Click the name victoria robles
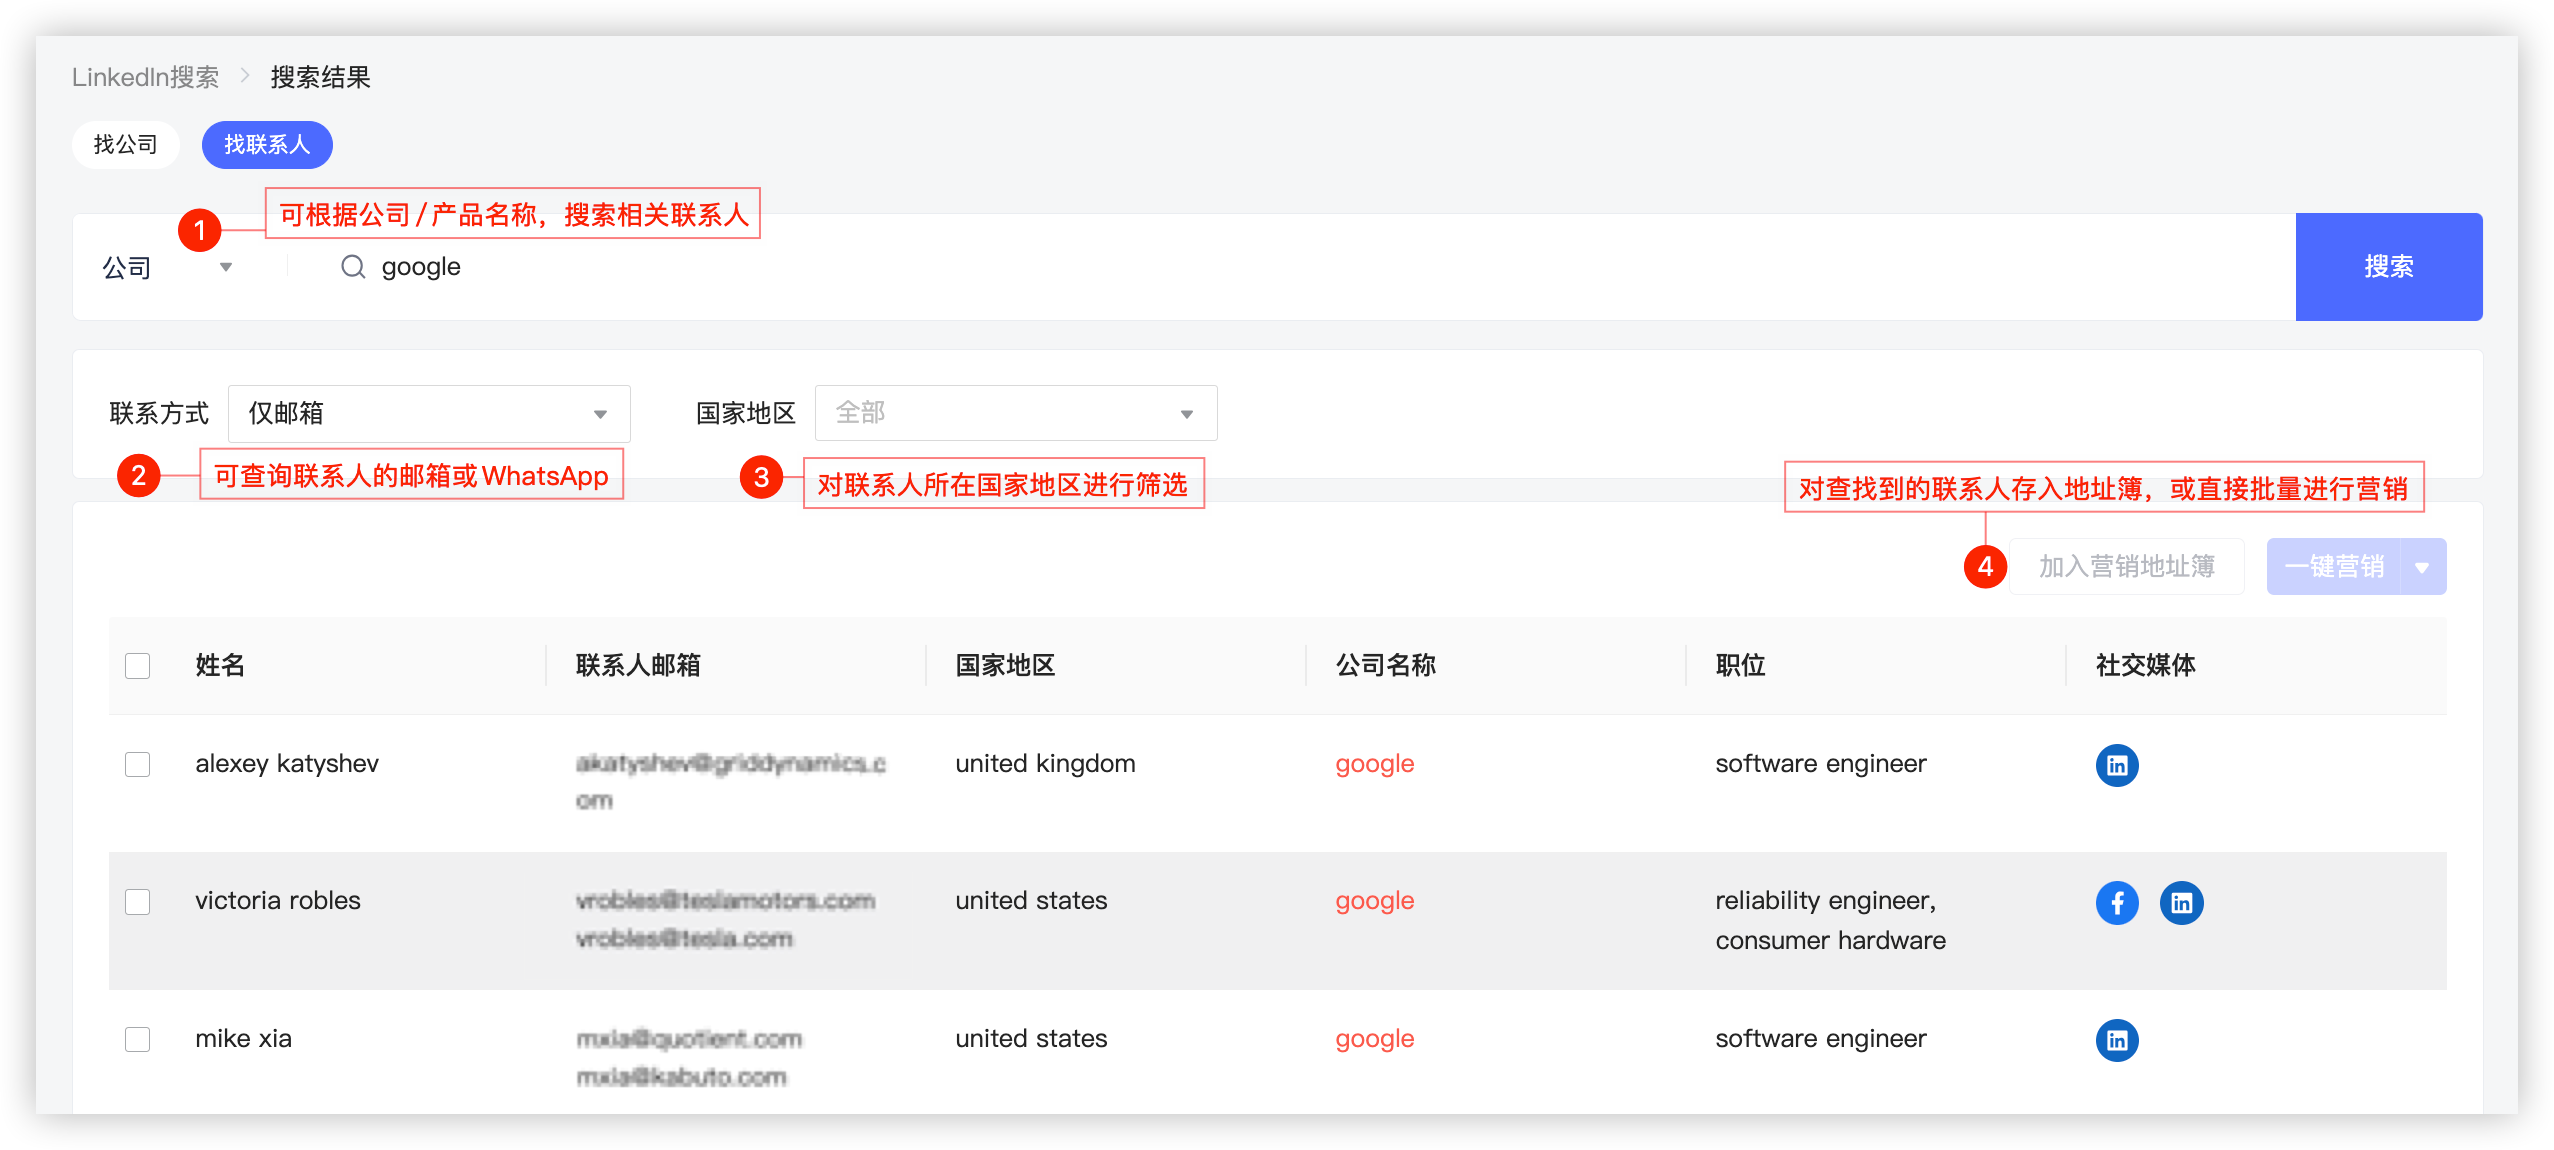This screenshot has width=2554, height=1150. [278, 901]
